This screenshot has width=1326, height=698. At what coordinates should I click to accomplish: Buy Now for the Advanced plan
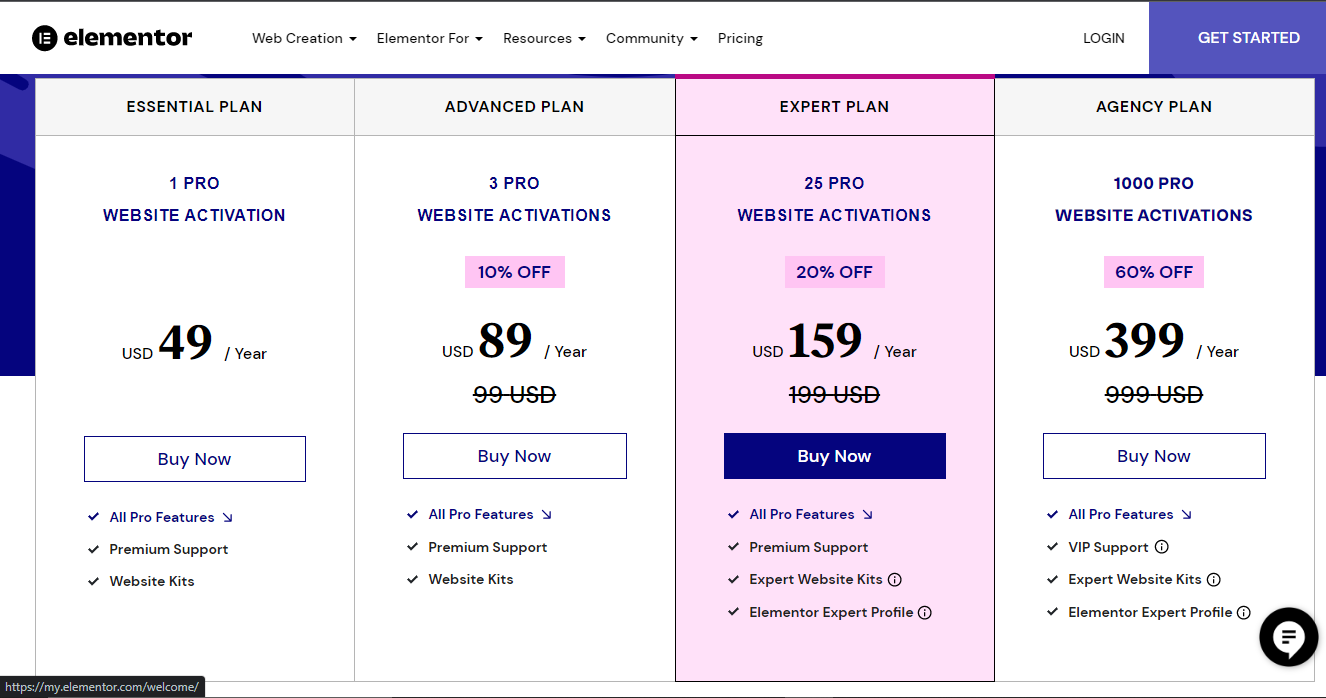pos(515,456)
